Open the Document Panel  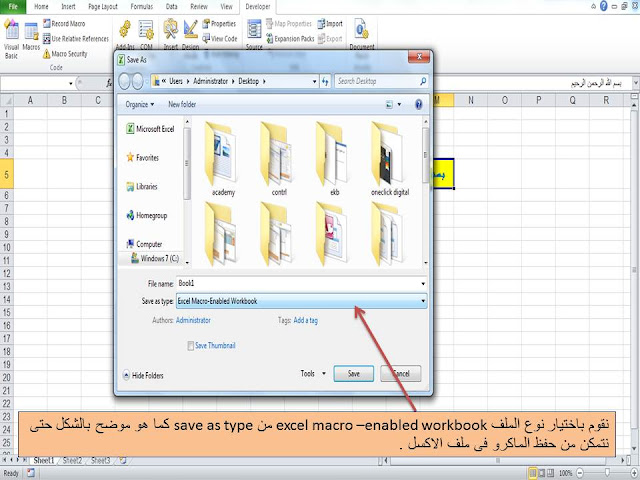362,34
